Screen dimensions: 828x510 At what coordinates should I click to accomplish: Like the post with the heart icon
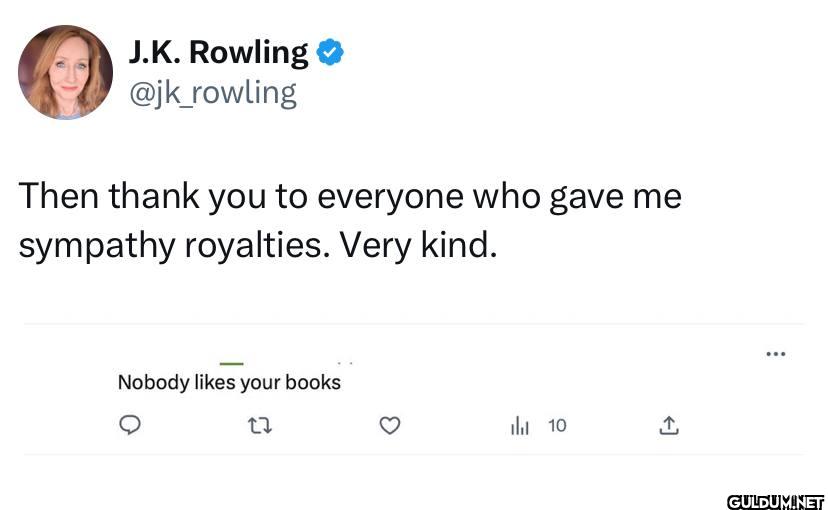pyautogui.click(x=390, y=426)
